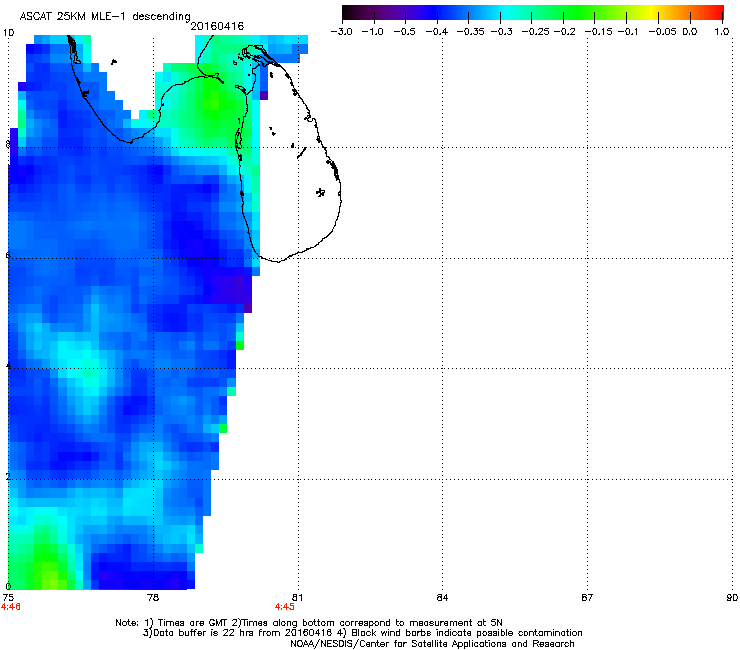
Task: Click the red time stamp 4:46
Action: (x=11, y=607)
